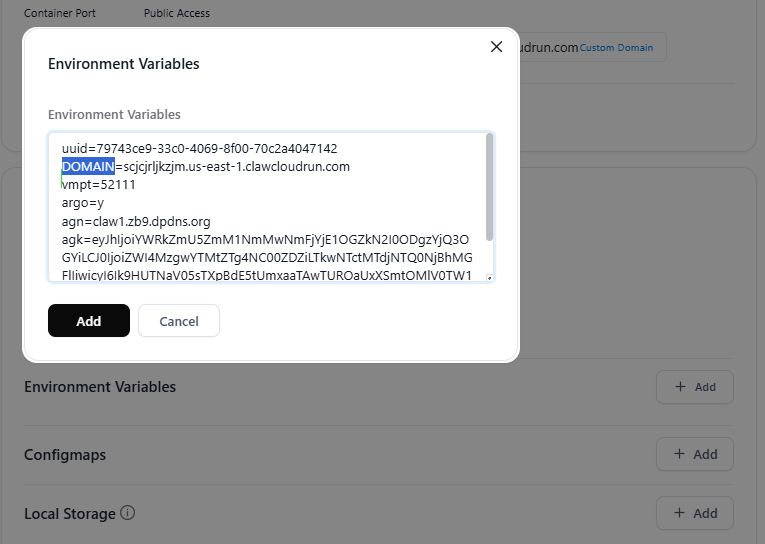The height and width of the screenshot is (544, 765).
Task: Click the Configmaps section heading
Action: (65, 455)
